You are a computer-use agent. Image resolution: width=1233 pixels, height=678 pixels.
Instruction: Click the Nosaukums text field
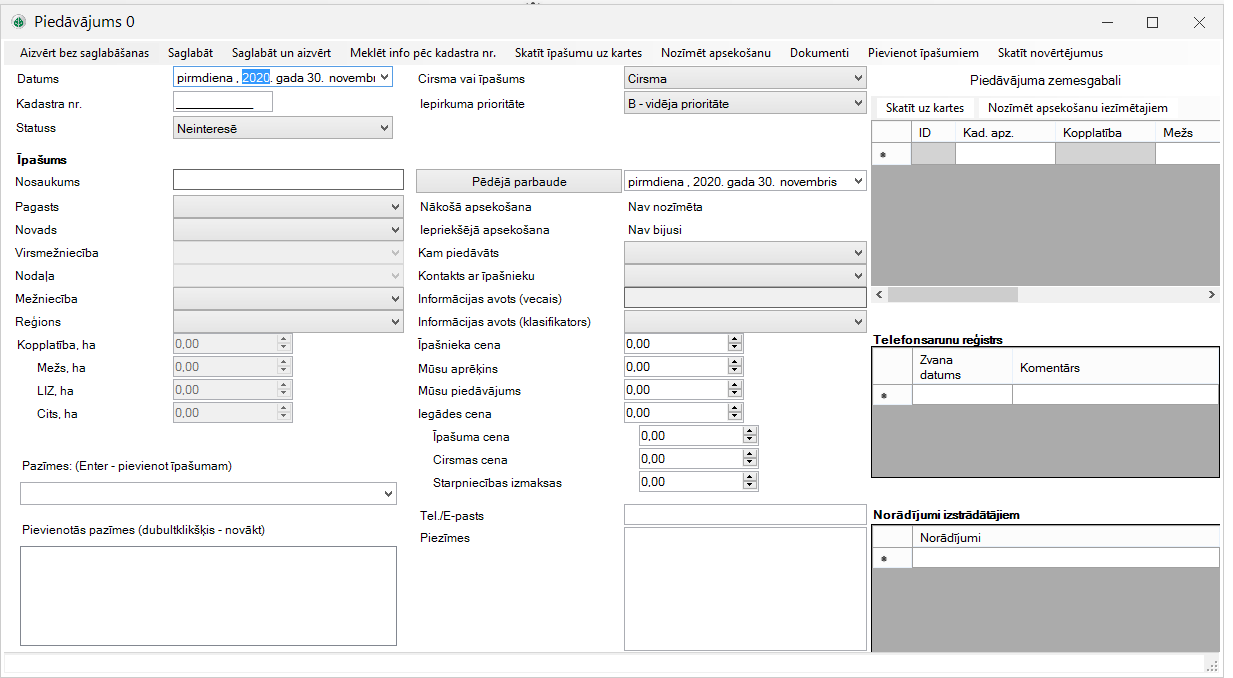[288, 180]
